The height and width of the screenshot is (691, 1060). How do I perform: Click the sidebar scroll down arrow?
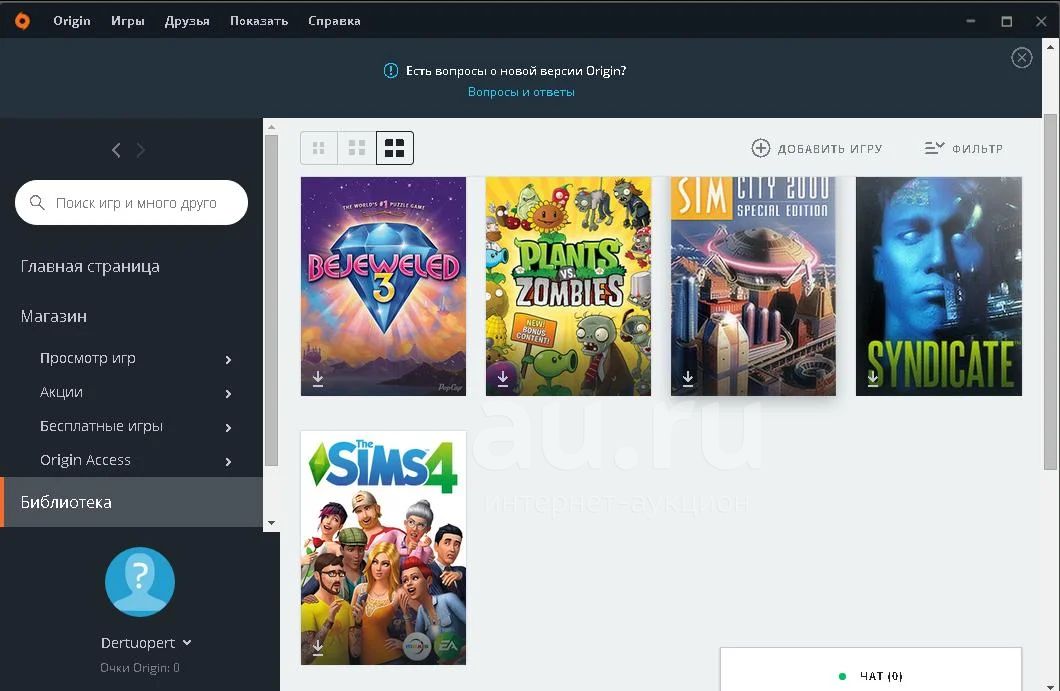tap(271, 523)
